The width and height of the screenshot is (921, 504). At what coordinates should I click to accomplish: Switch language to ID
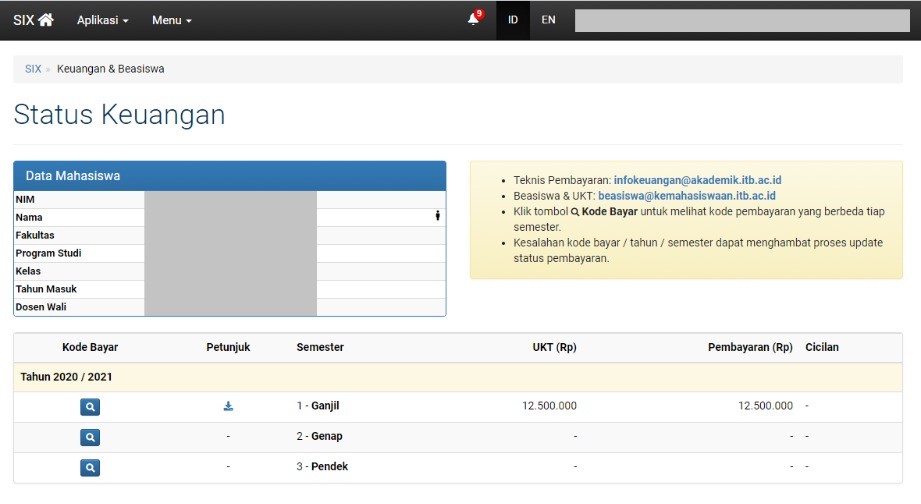(x=513, y=20)
